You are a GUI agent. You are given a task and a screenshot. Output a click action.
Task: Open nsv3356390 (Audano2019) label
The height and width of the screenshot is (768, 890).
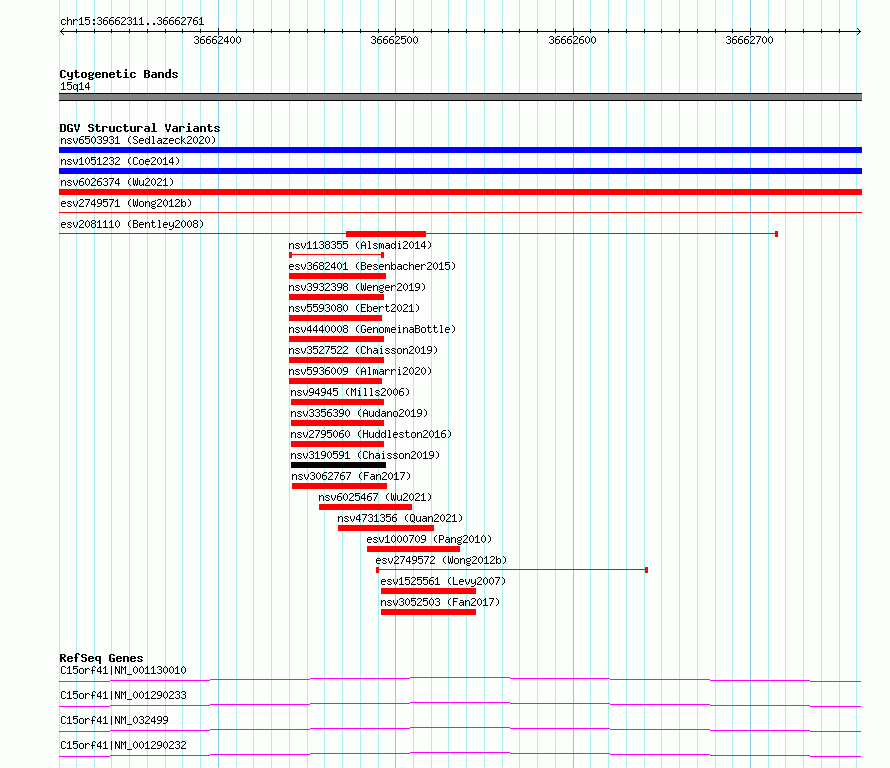[x=359, y=413]
